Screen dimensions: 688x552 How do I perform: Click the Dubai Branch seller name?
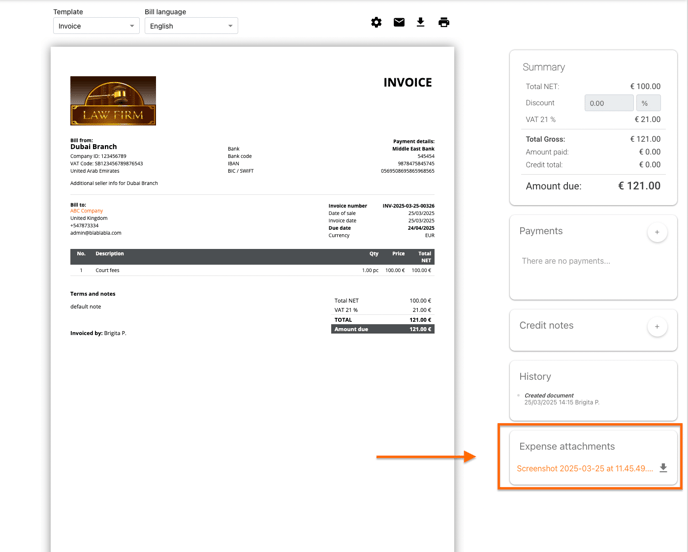click(x=93, y=147)
